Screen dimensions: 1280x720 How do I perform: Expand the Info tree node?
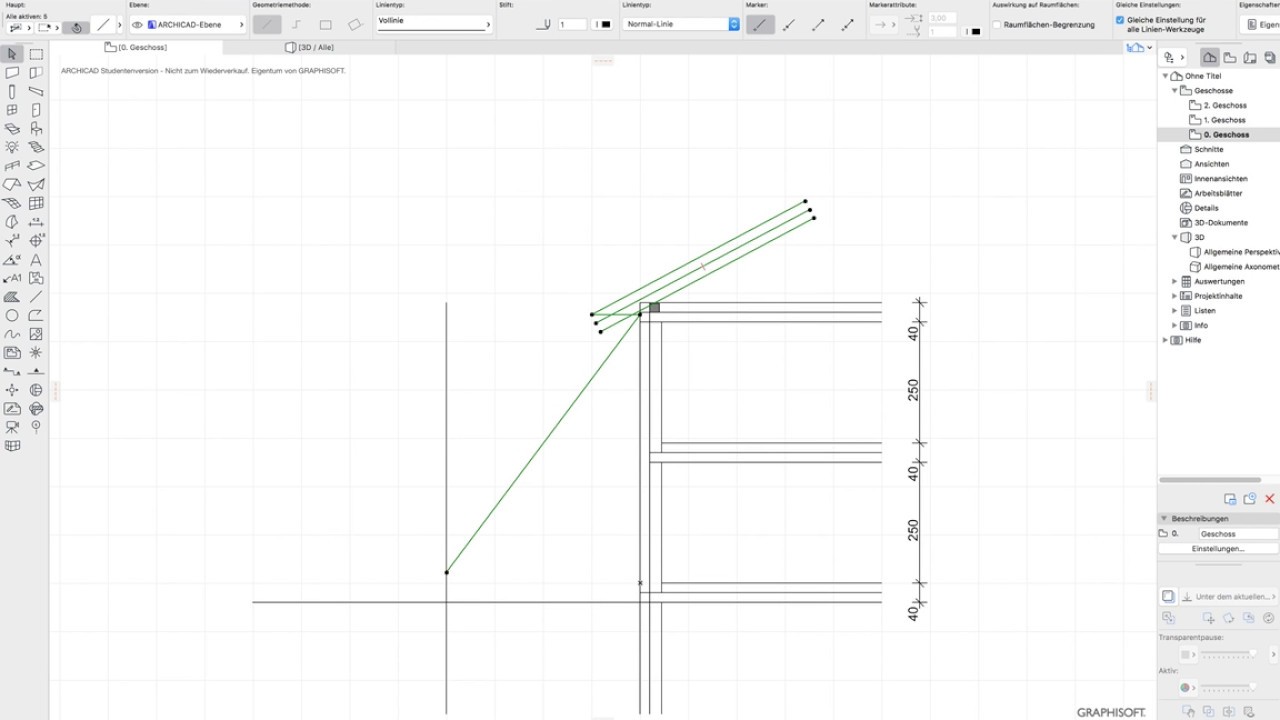(x=1175, y=325)
